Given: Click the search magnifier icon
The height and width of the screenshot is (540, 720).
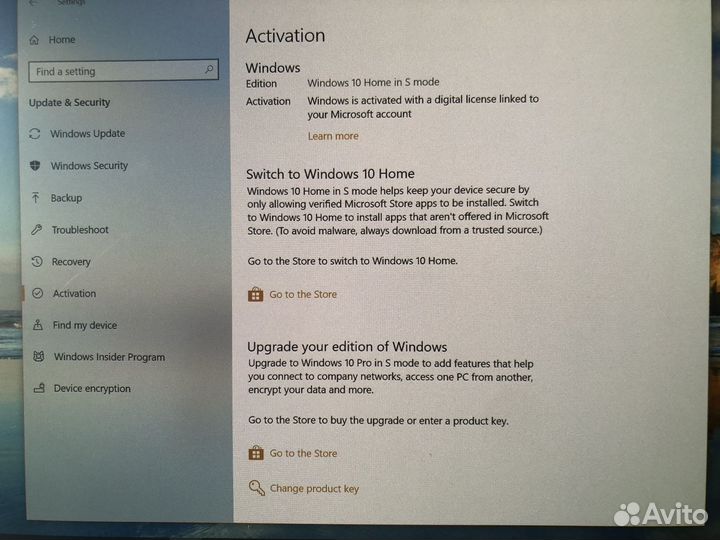Looking at the screenshot, I should 209,70.
